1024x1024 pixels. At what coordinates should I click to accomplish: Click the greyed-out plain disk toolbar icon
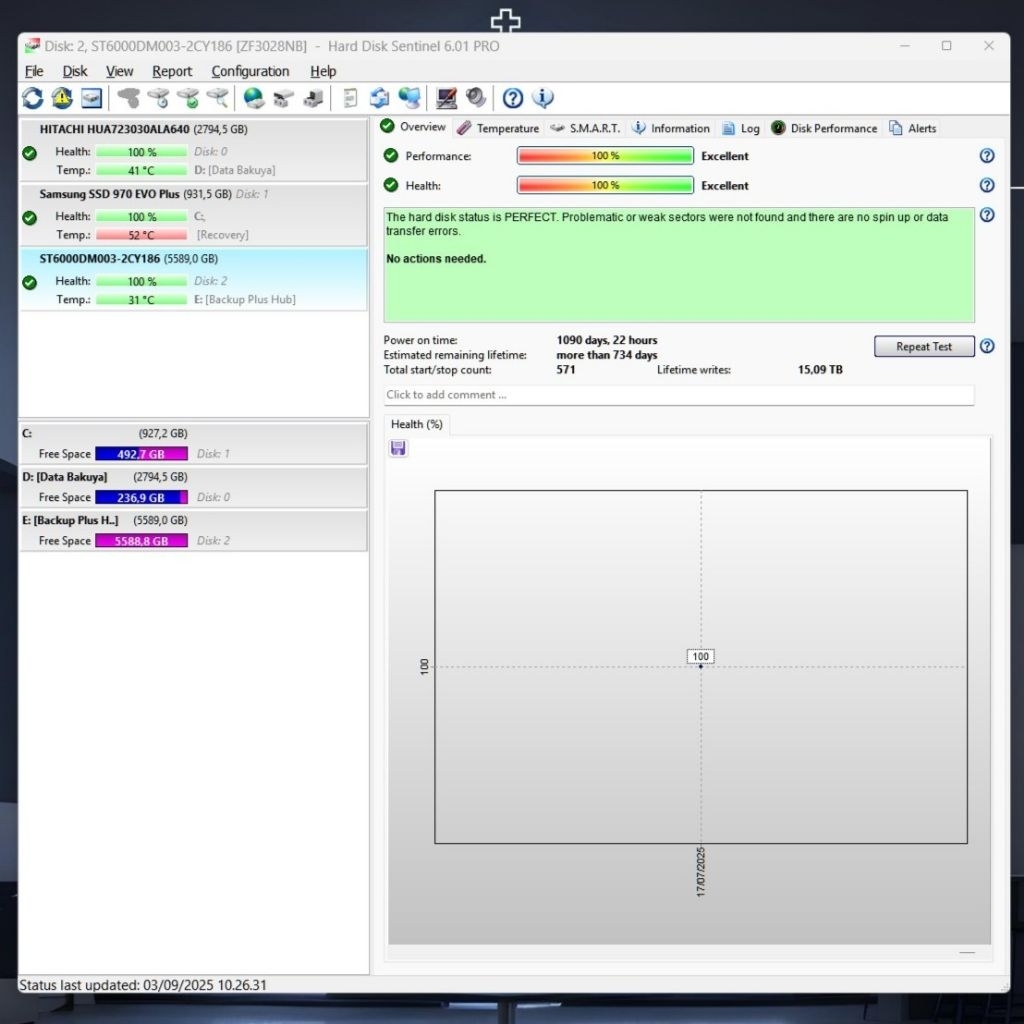pyautogui.click(x=129, y=98)
